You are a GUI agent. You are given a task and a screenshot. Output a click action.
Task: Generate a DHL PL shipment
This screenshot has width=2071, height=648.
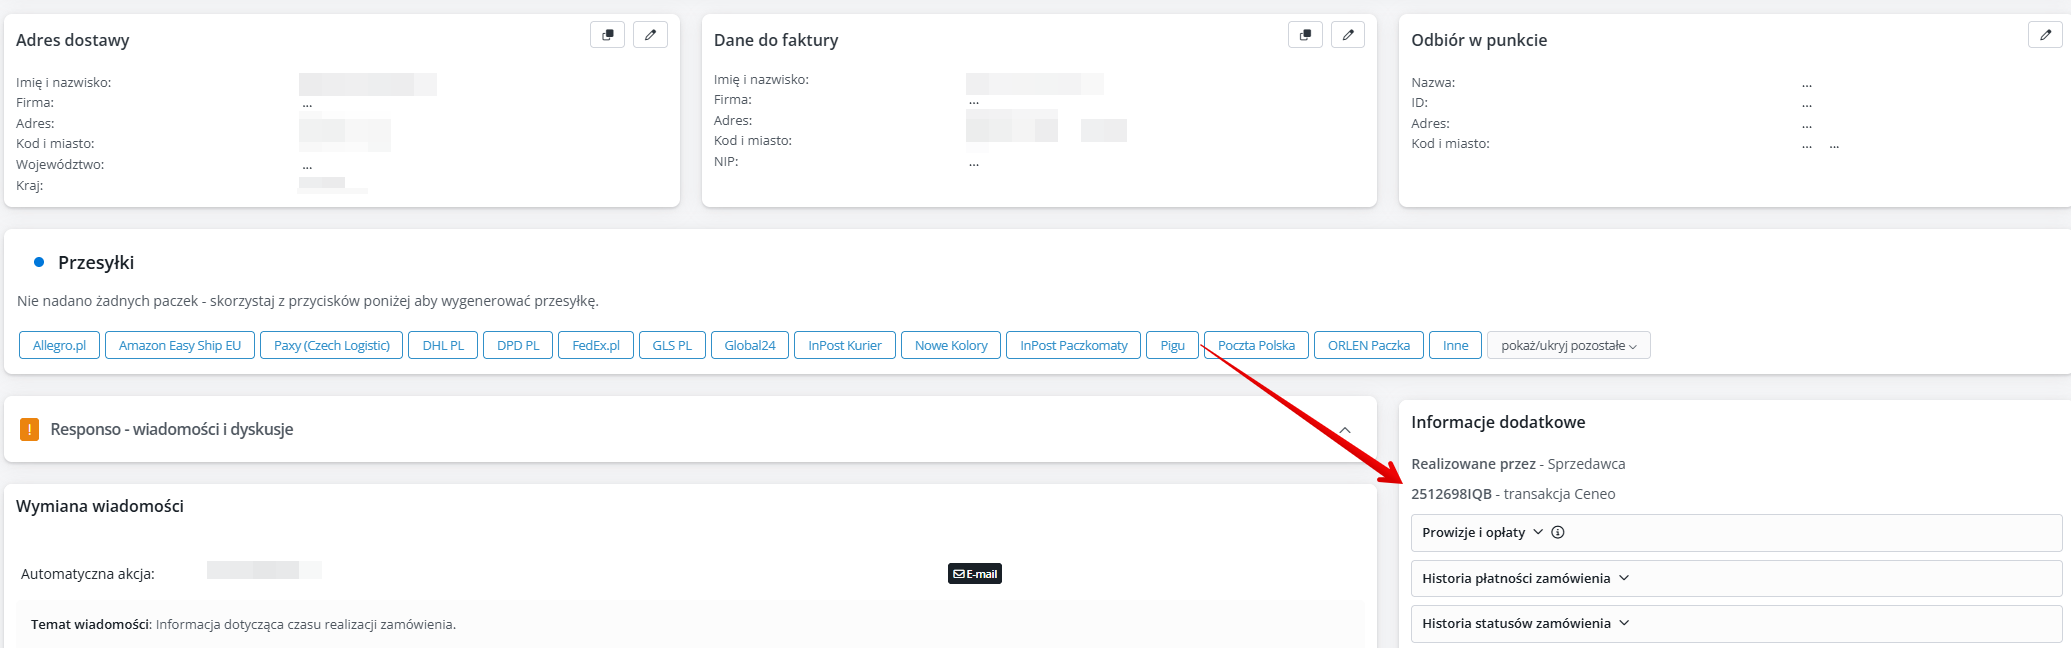(443, 346)
